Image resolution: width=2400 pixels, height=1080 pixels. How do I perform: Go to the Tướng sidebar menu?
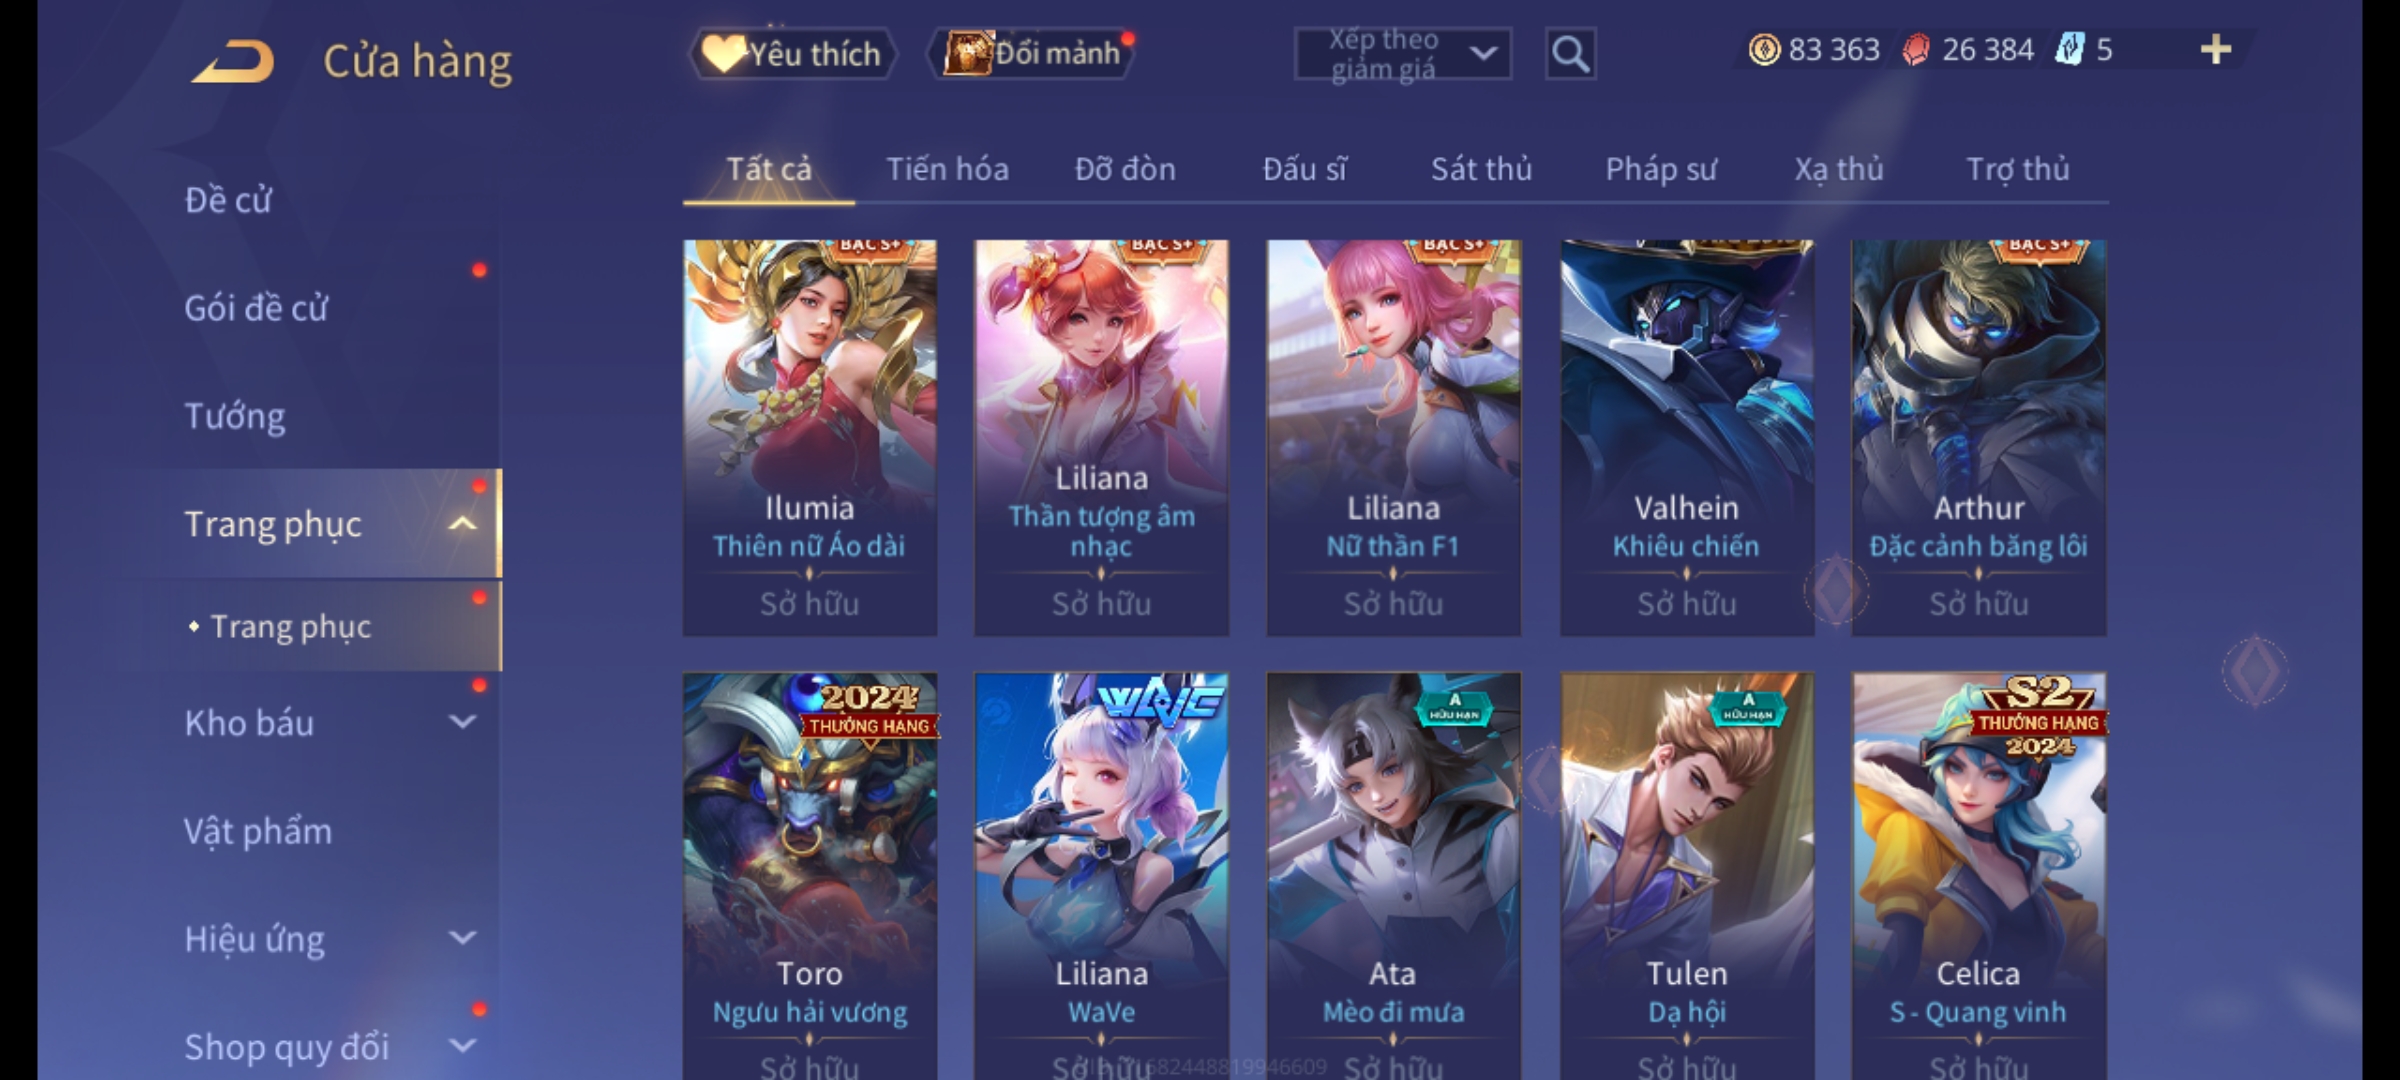(235, 416)
